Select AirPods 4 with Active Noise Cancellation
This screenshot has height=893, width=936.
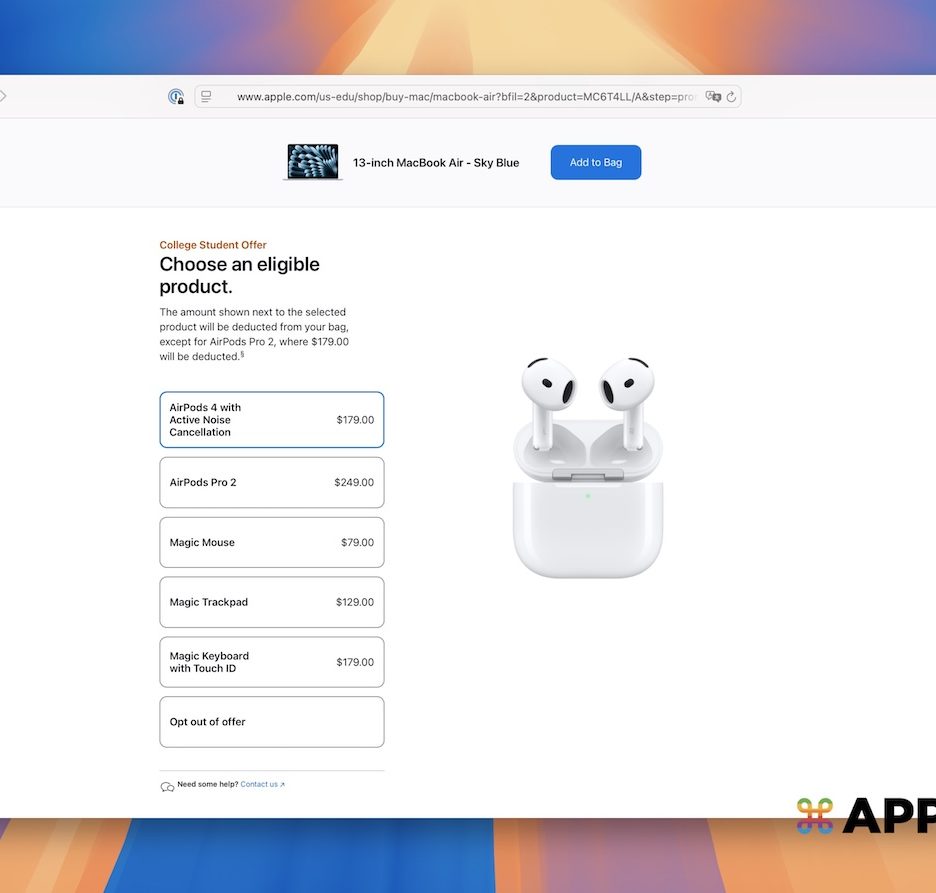coord(271,420)
